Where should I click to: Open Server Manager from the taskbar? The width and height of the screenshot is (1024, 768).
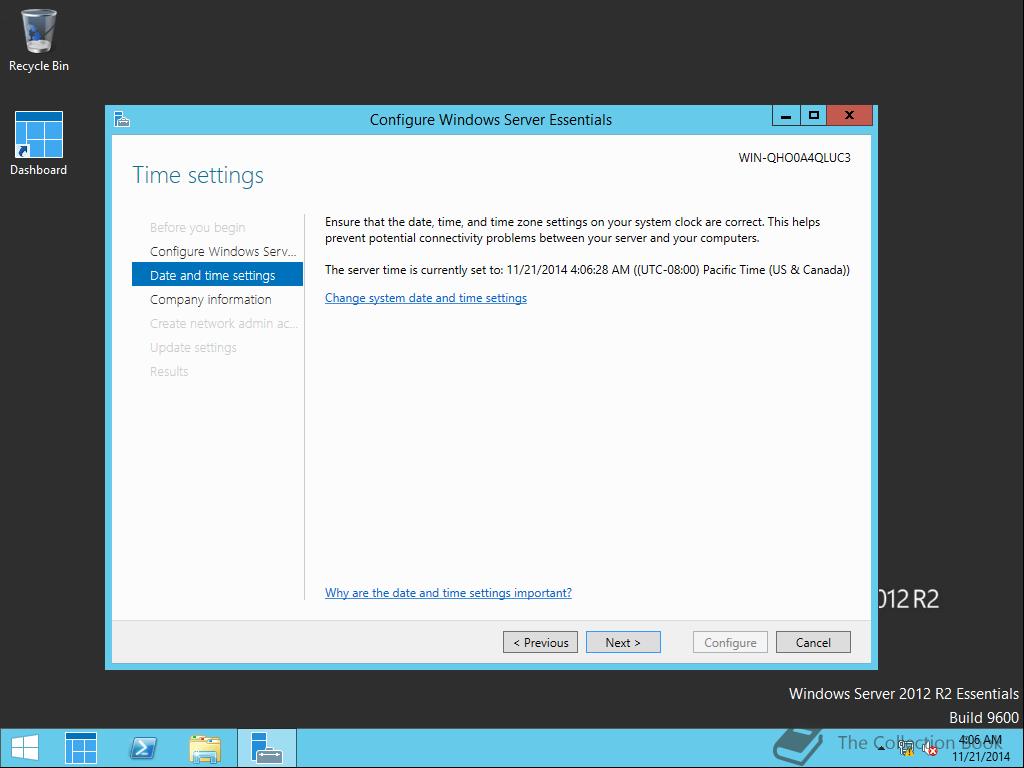tap(81, 748)
